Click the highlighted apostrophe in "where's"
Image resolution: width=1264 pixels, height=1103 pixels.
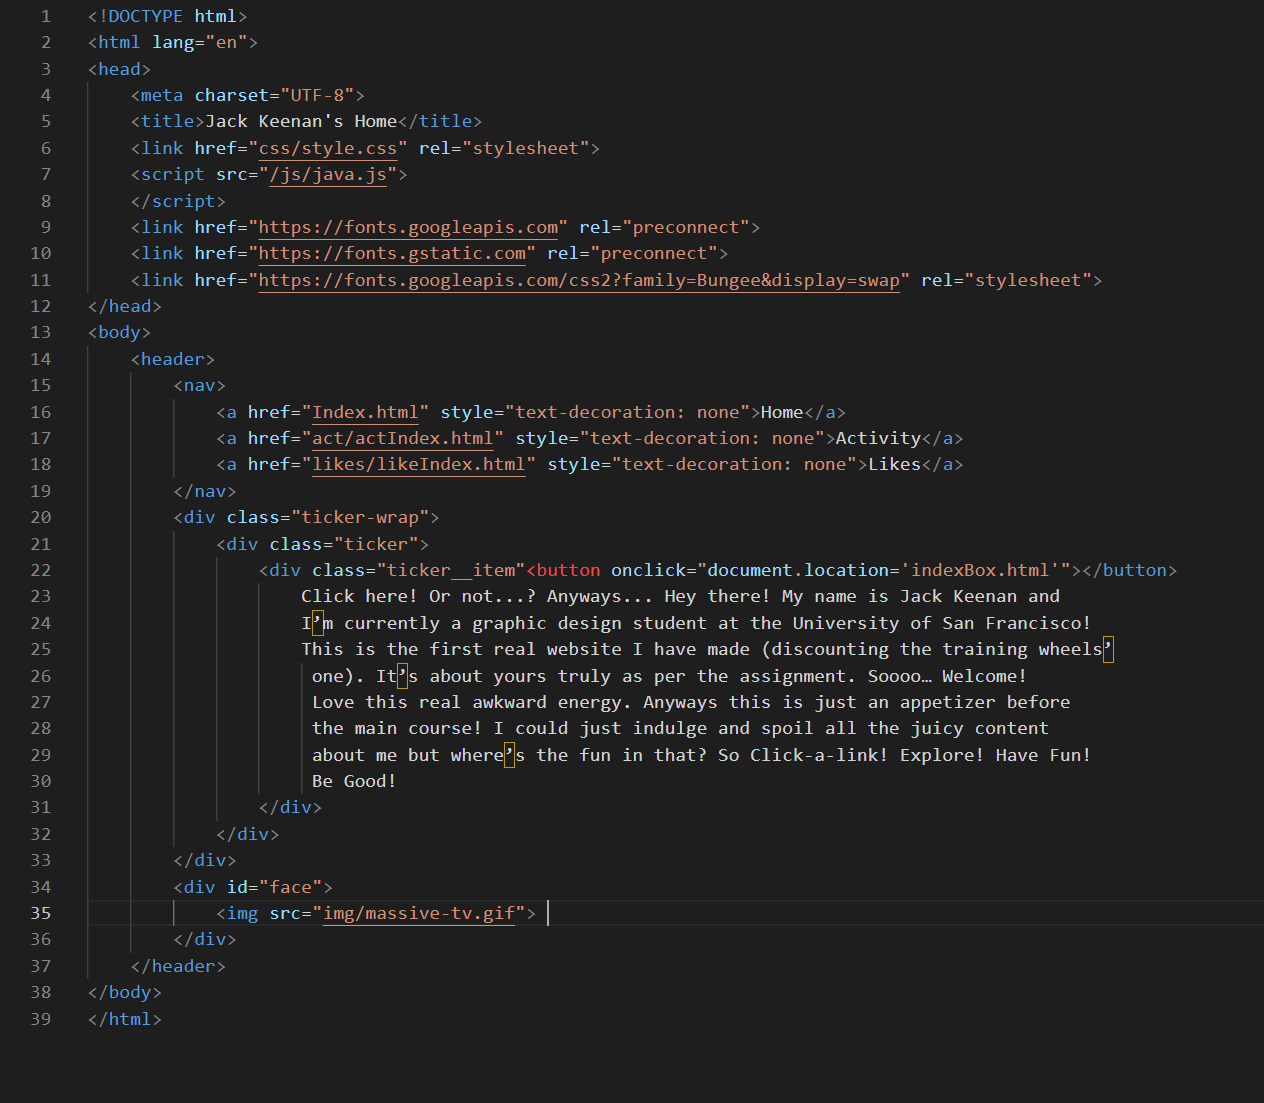tap(509, 755)
